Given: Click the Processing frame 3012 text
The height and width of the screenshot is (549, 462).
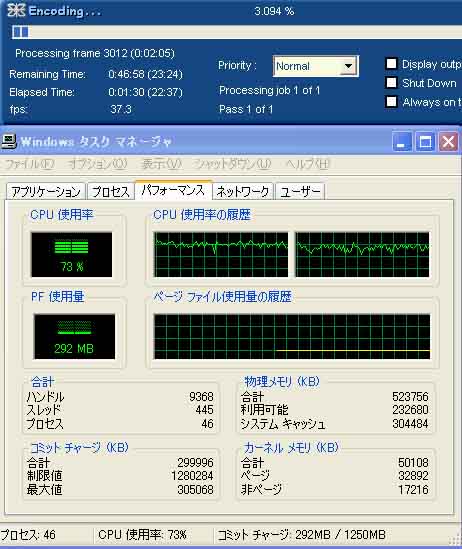Looking at the screenshot, I should point(95,53).
